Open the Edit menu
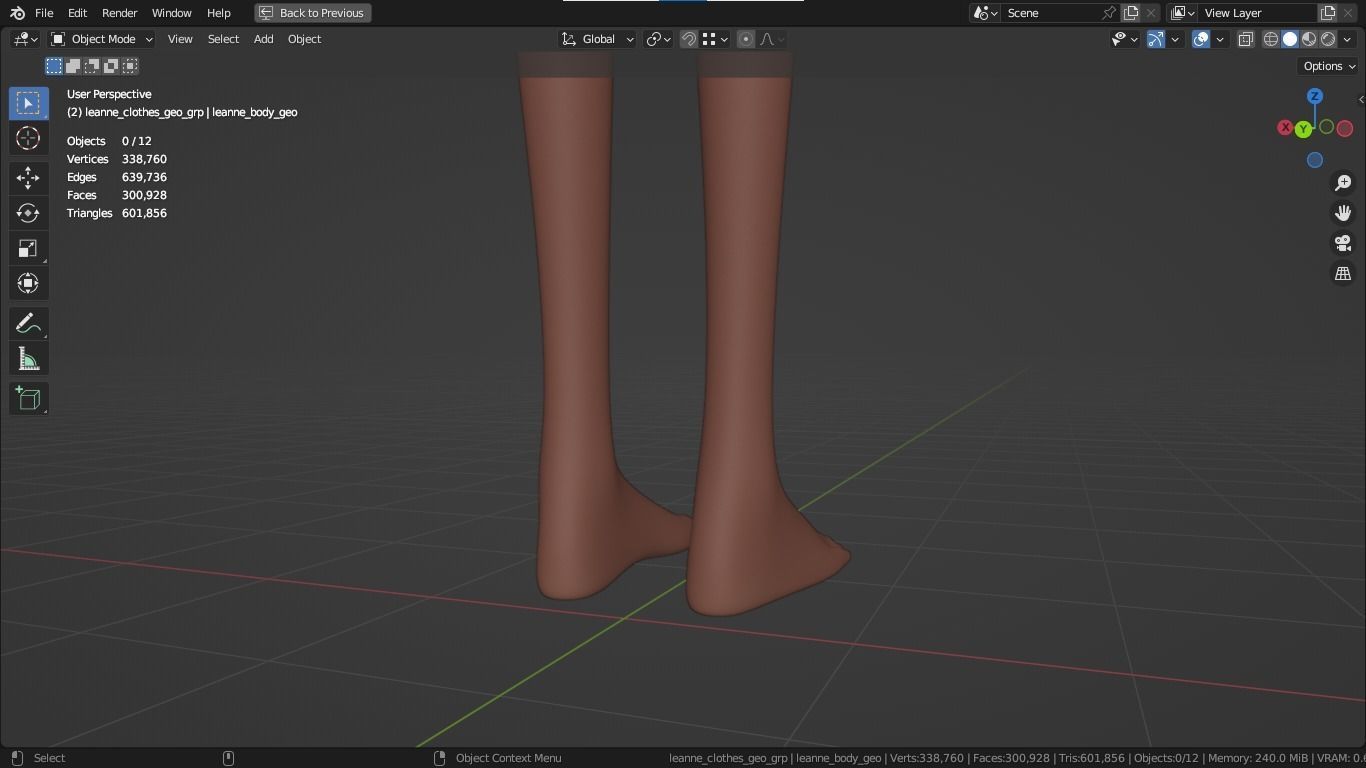The image size is (1366, 768). point(77,13)
